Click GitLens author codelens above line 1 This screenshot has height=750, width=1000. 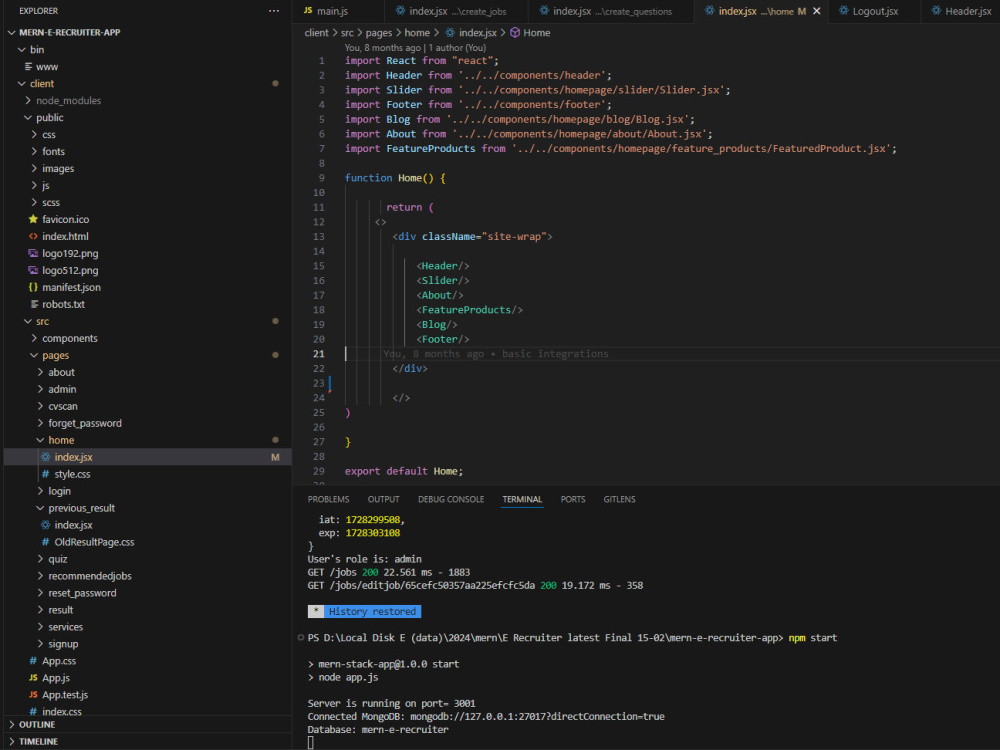(x=415, y=48)
